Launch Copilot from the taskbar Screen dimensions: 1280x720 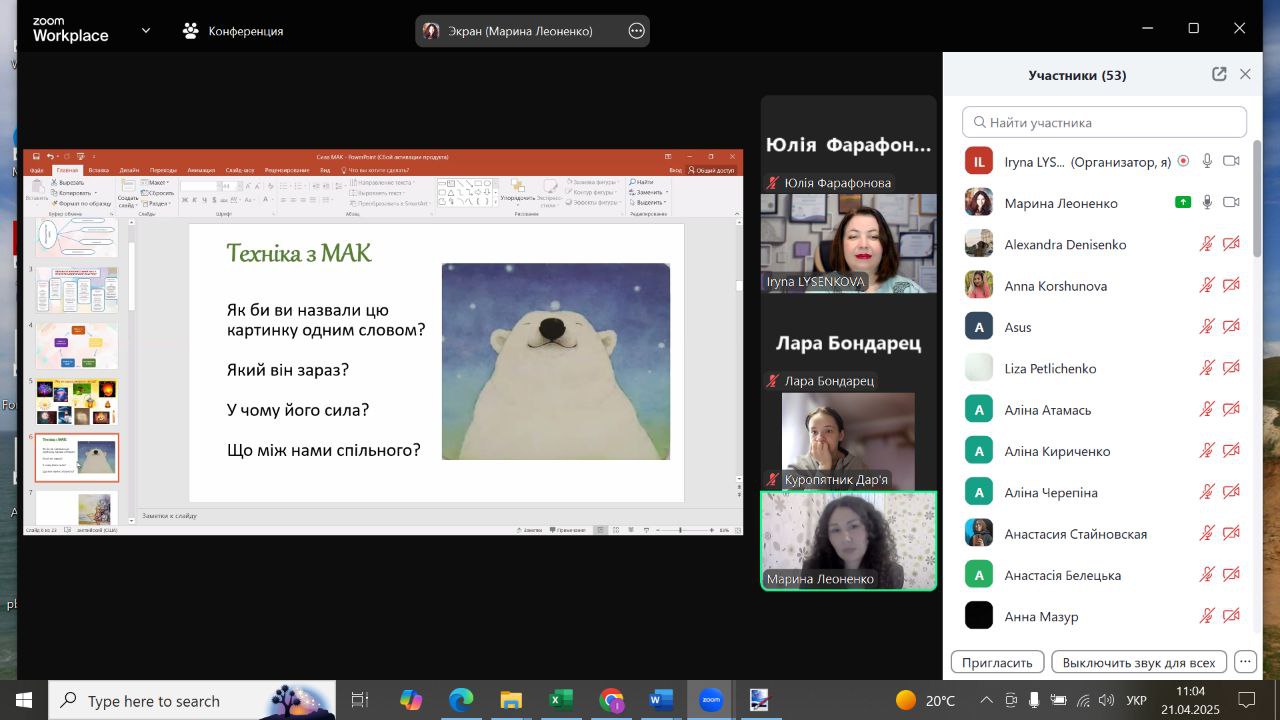click(x=410, y=700)
